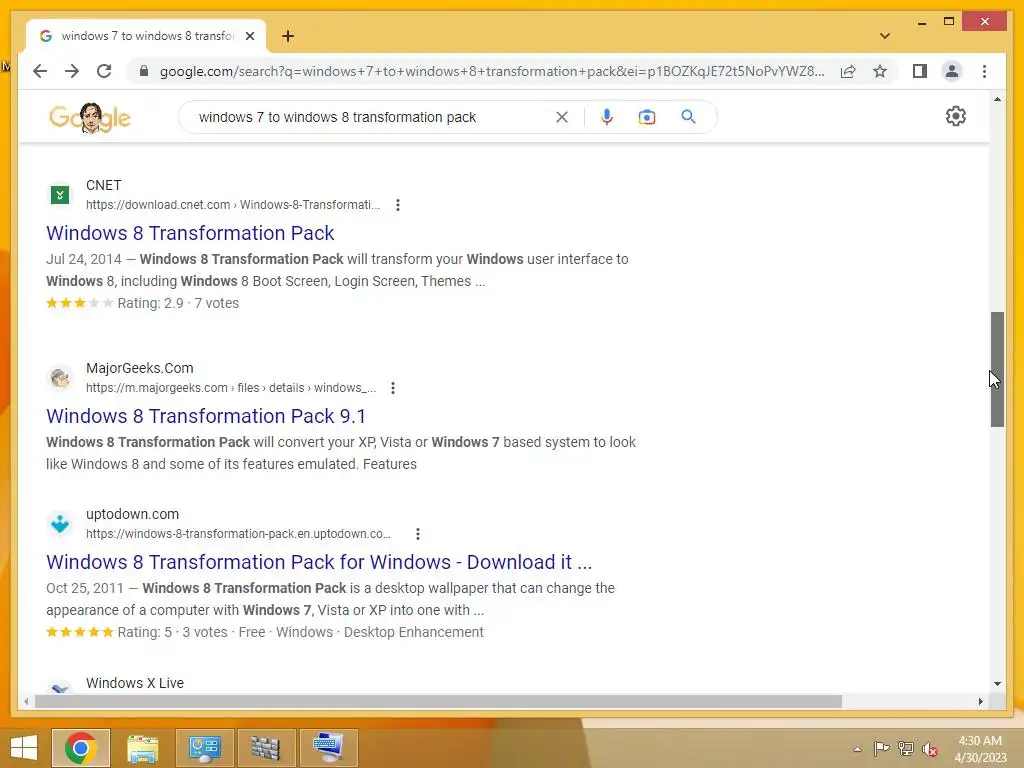This screenshot has height=768, width=1024.
Task: Click the horizontal scrollbar thumb
Action: pyautogui.click(x=438, y=701)
